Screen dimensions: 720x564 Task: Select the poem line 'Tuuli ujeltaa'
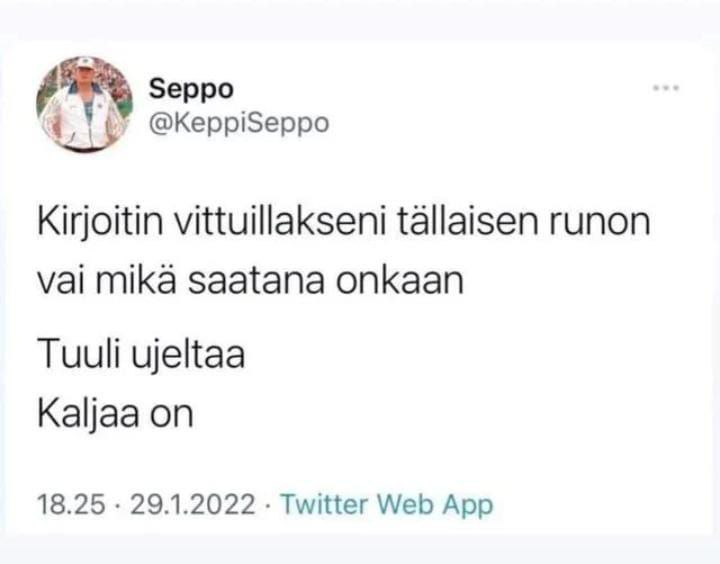click(141, 354)
